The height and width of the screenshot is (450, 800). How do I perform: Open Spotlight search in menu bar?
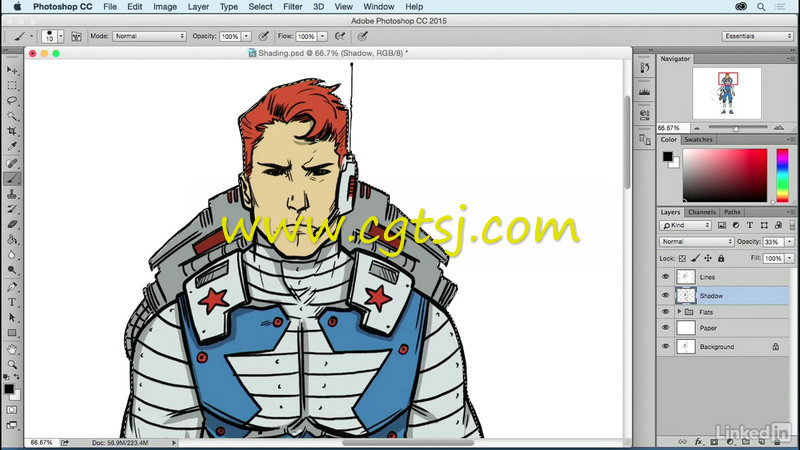point(761,7)
